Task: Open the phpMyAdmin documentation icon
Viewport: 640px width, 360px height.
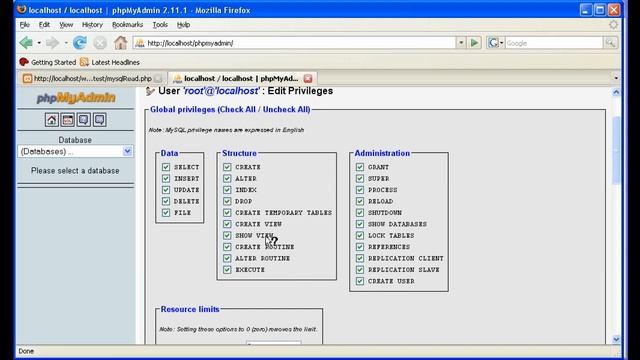Action: coord(83,120)
